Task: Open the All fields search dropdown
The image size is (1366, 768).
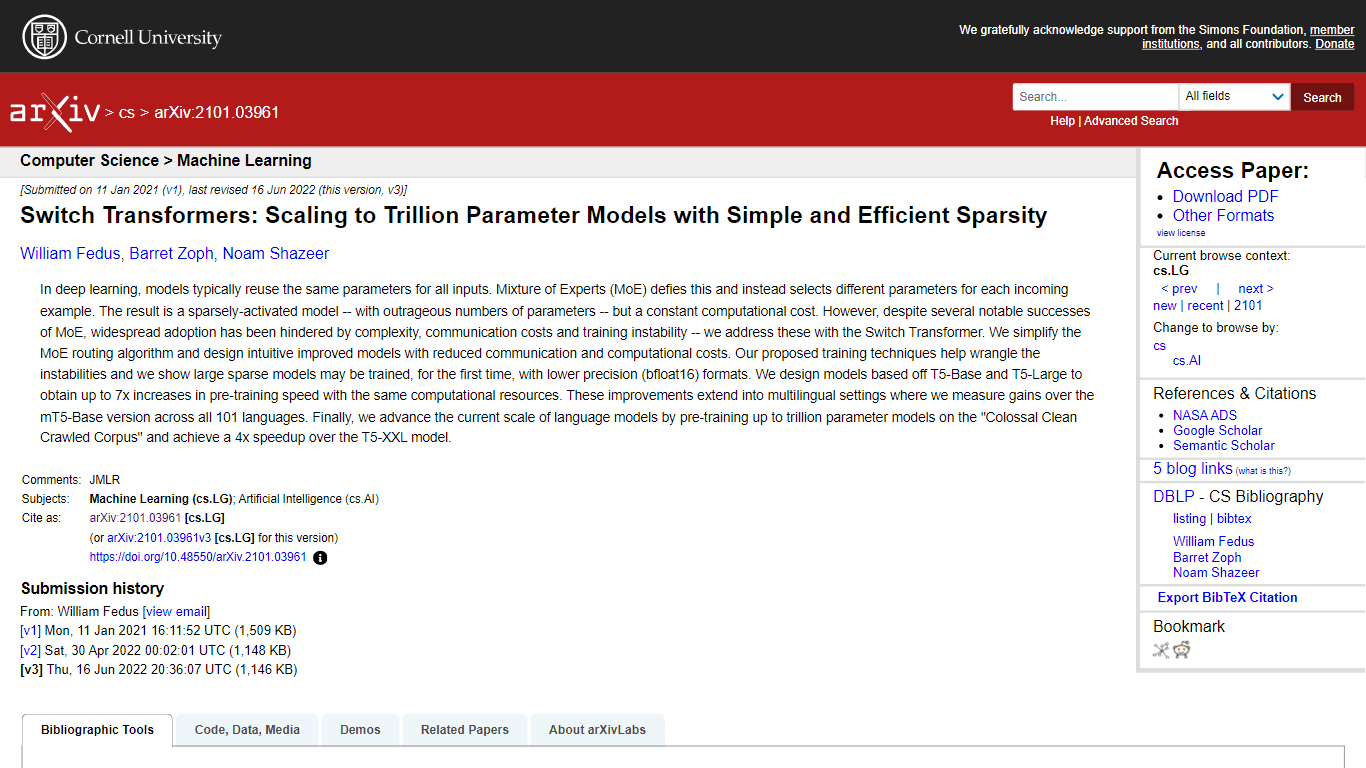Action: pyautogui.click(x=1235, y=97)
